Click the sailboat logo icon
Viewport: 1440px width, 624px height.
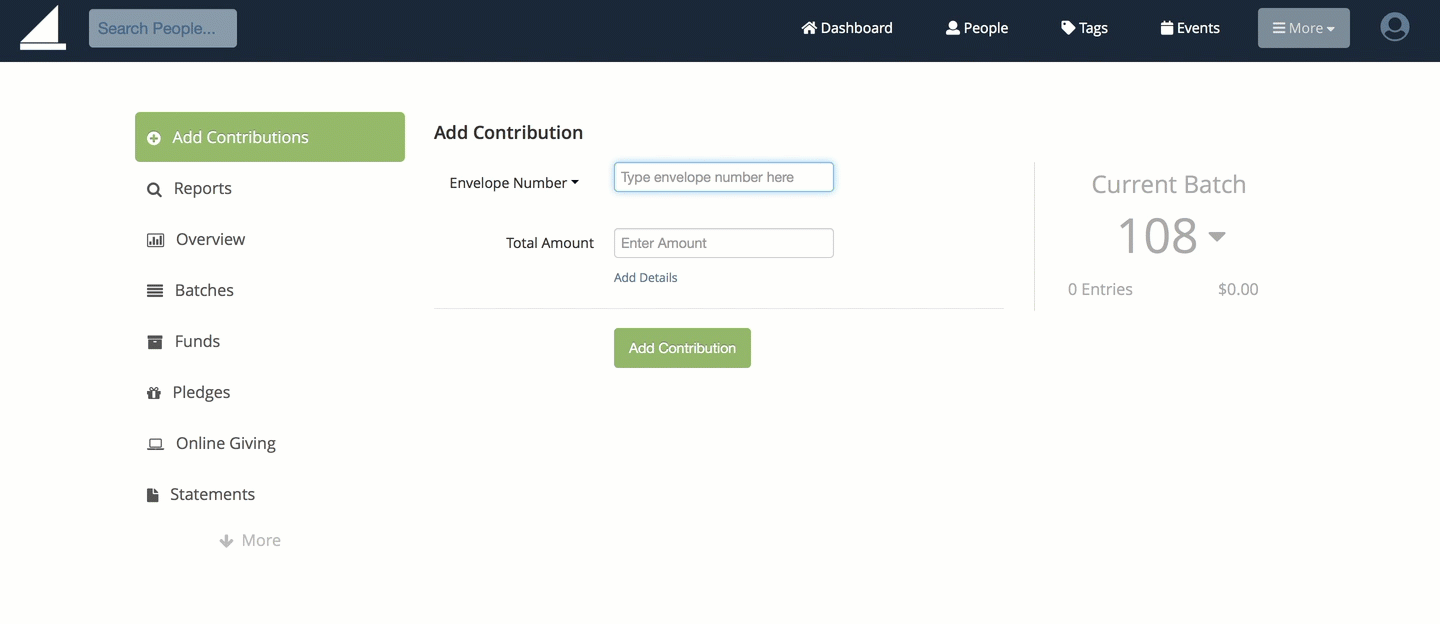pyautogui.click(x=43, y=28)
